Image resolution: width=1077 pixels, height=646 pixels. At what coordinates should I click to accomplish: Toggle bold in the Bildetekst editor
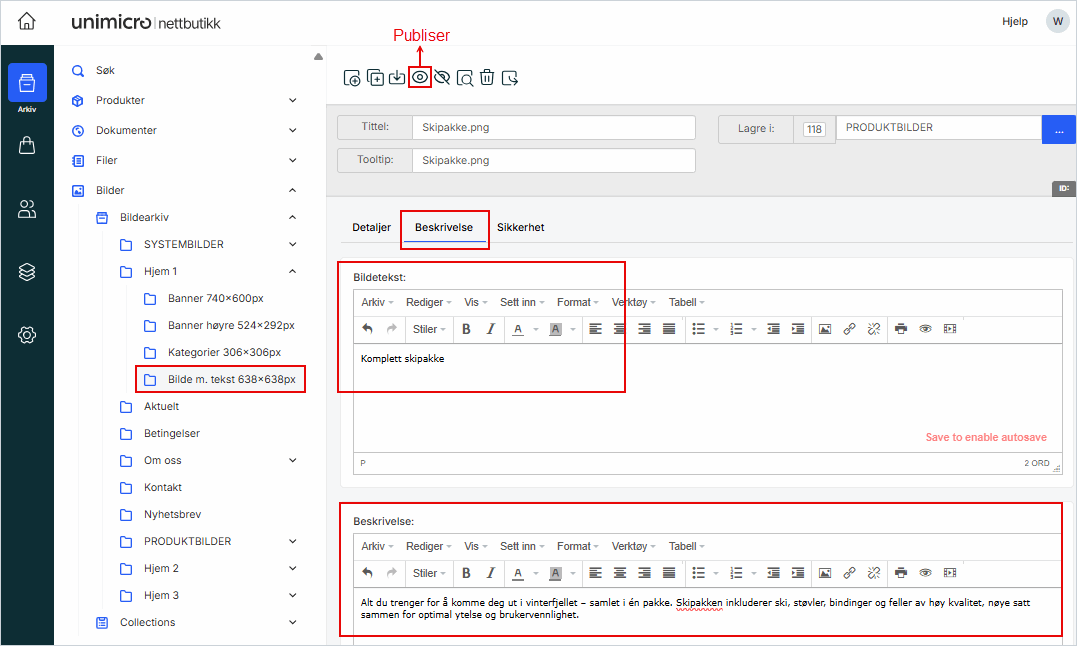[x=466, y=329]
